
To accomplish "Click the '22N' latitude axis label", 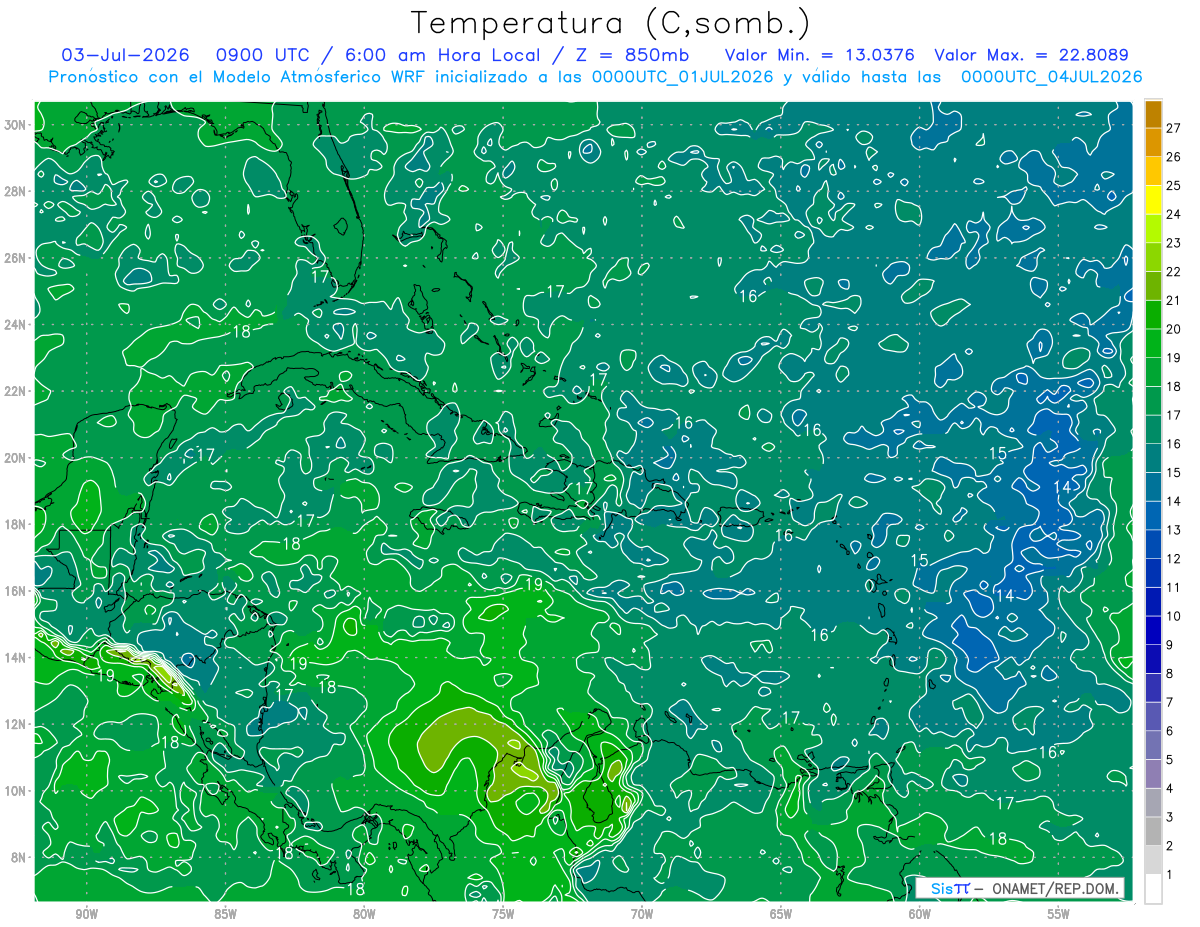I will [16, 391].
